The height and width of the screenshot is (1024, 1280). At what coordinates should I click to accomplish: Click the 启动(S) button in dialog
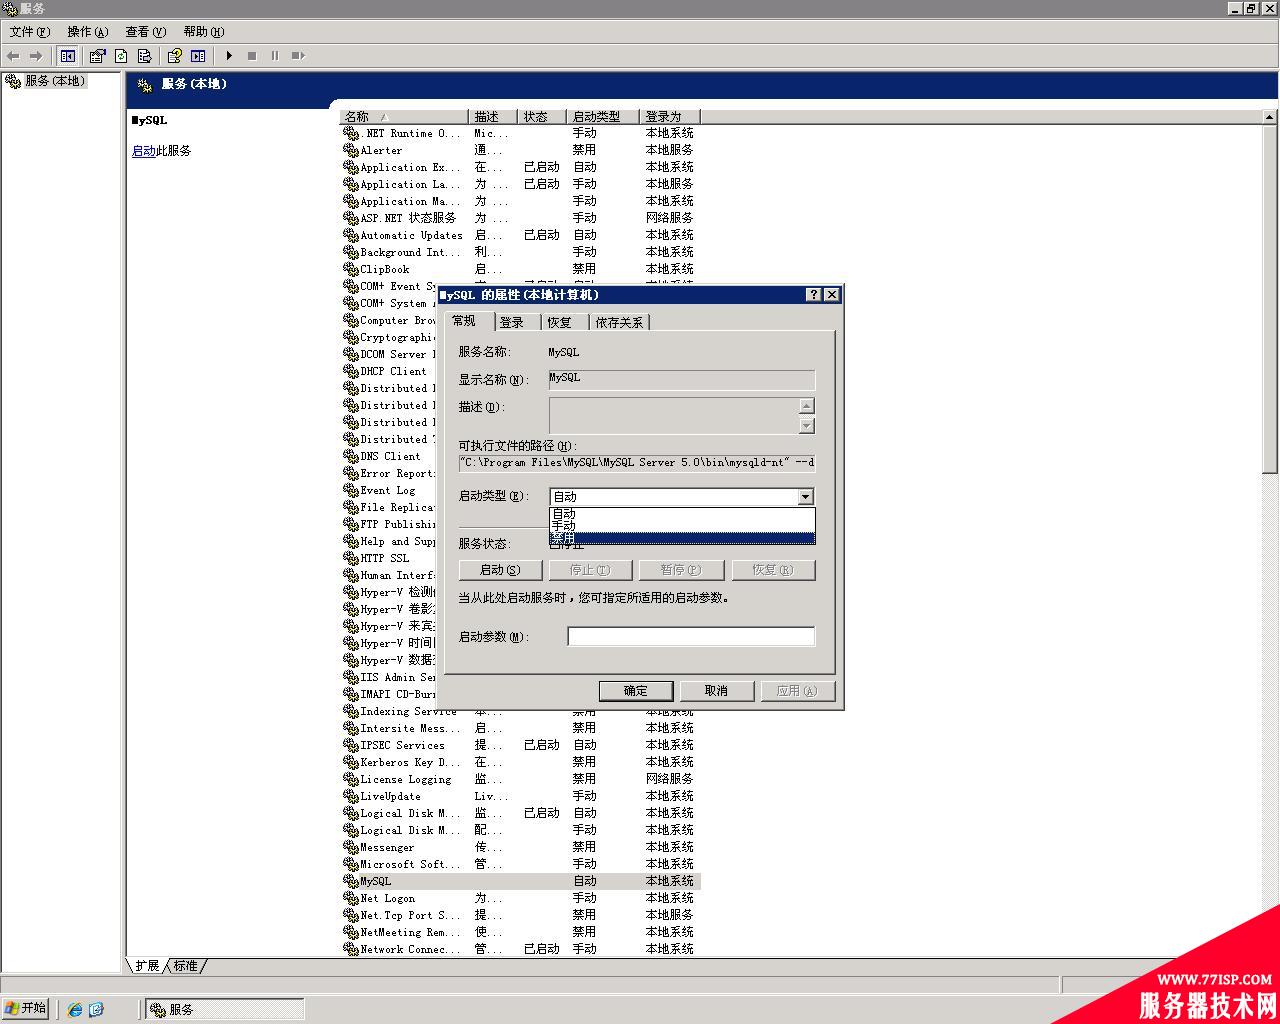tap(500, 570)
